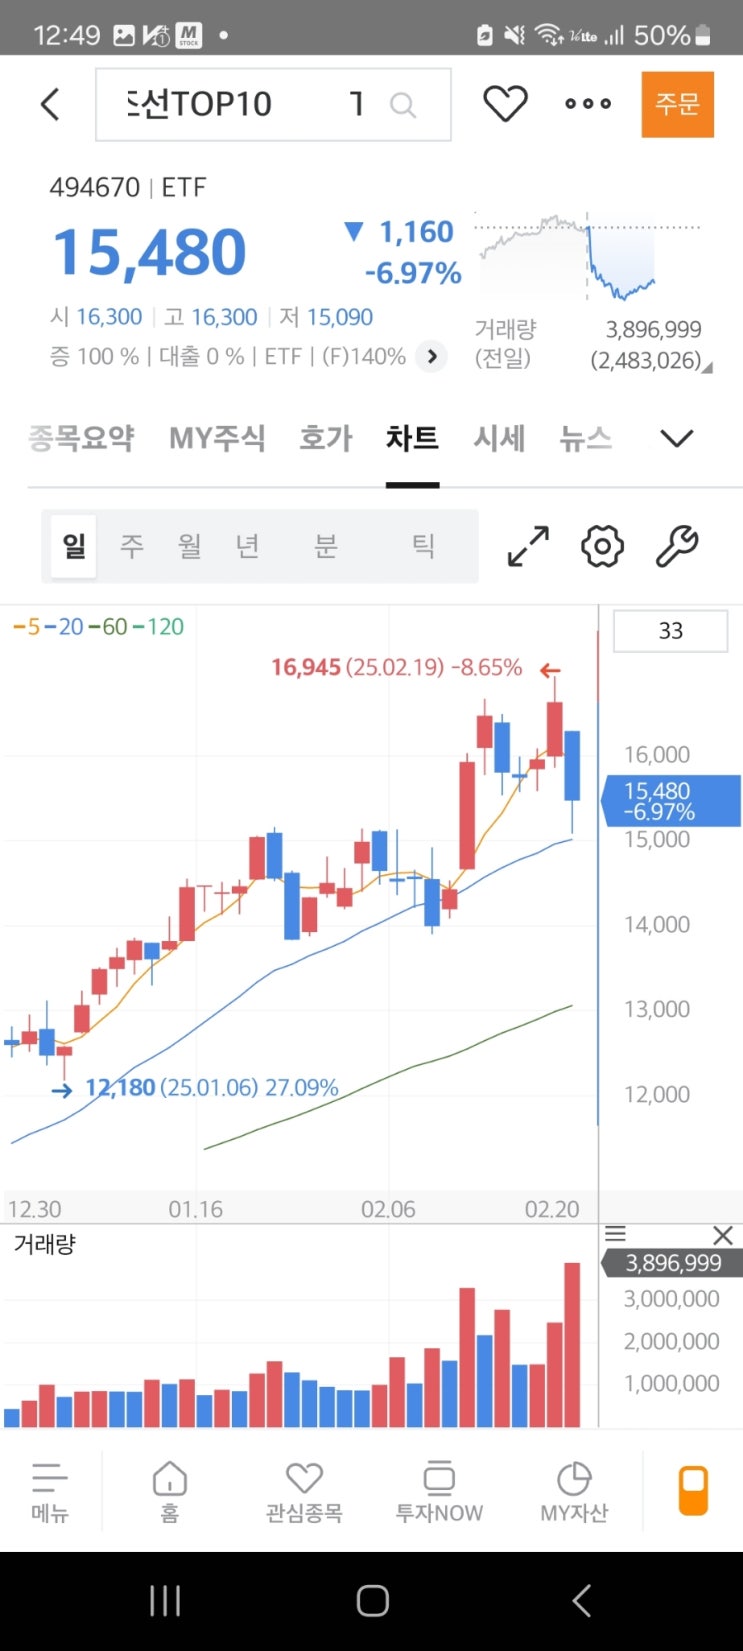The width and height of the screenshot is (743, 1651).
Task: Click the candle count field showing 33
Action: tap(670, 631)
